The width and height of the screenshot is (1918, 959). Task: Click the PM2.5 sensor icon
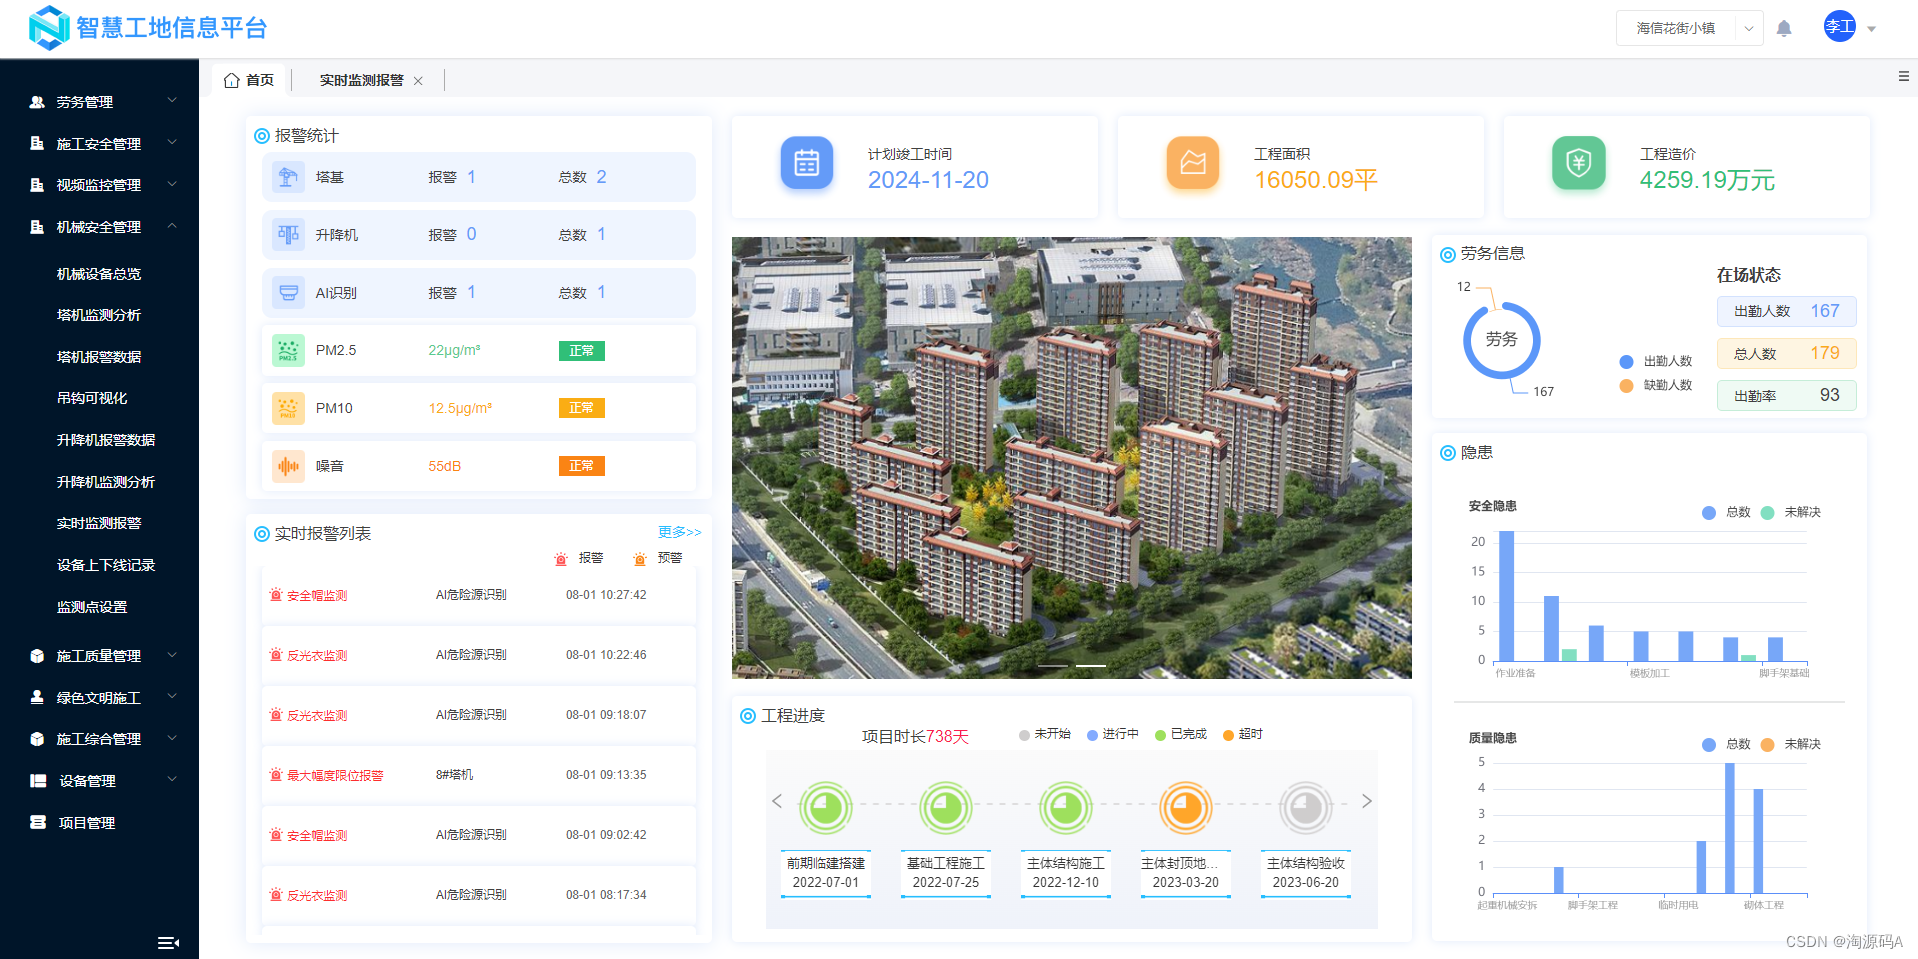[x=288, y=351]
